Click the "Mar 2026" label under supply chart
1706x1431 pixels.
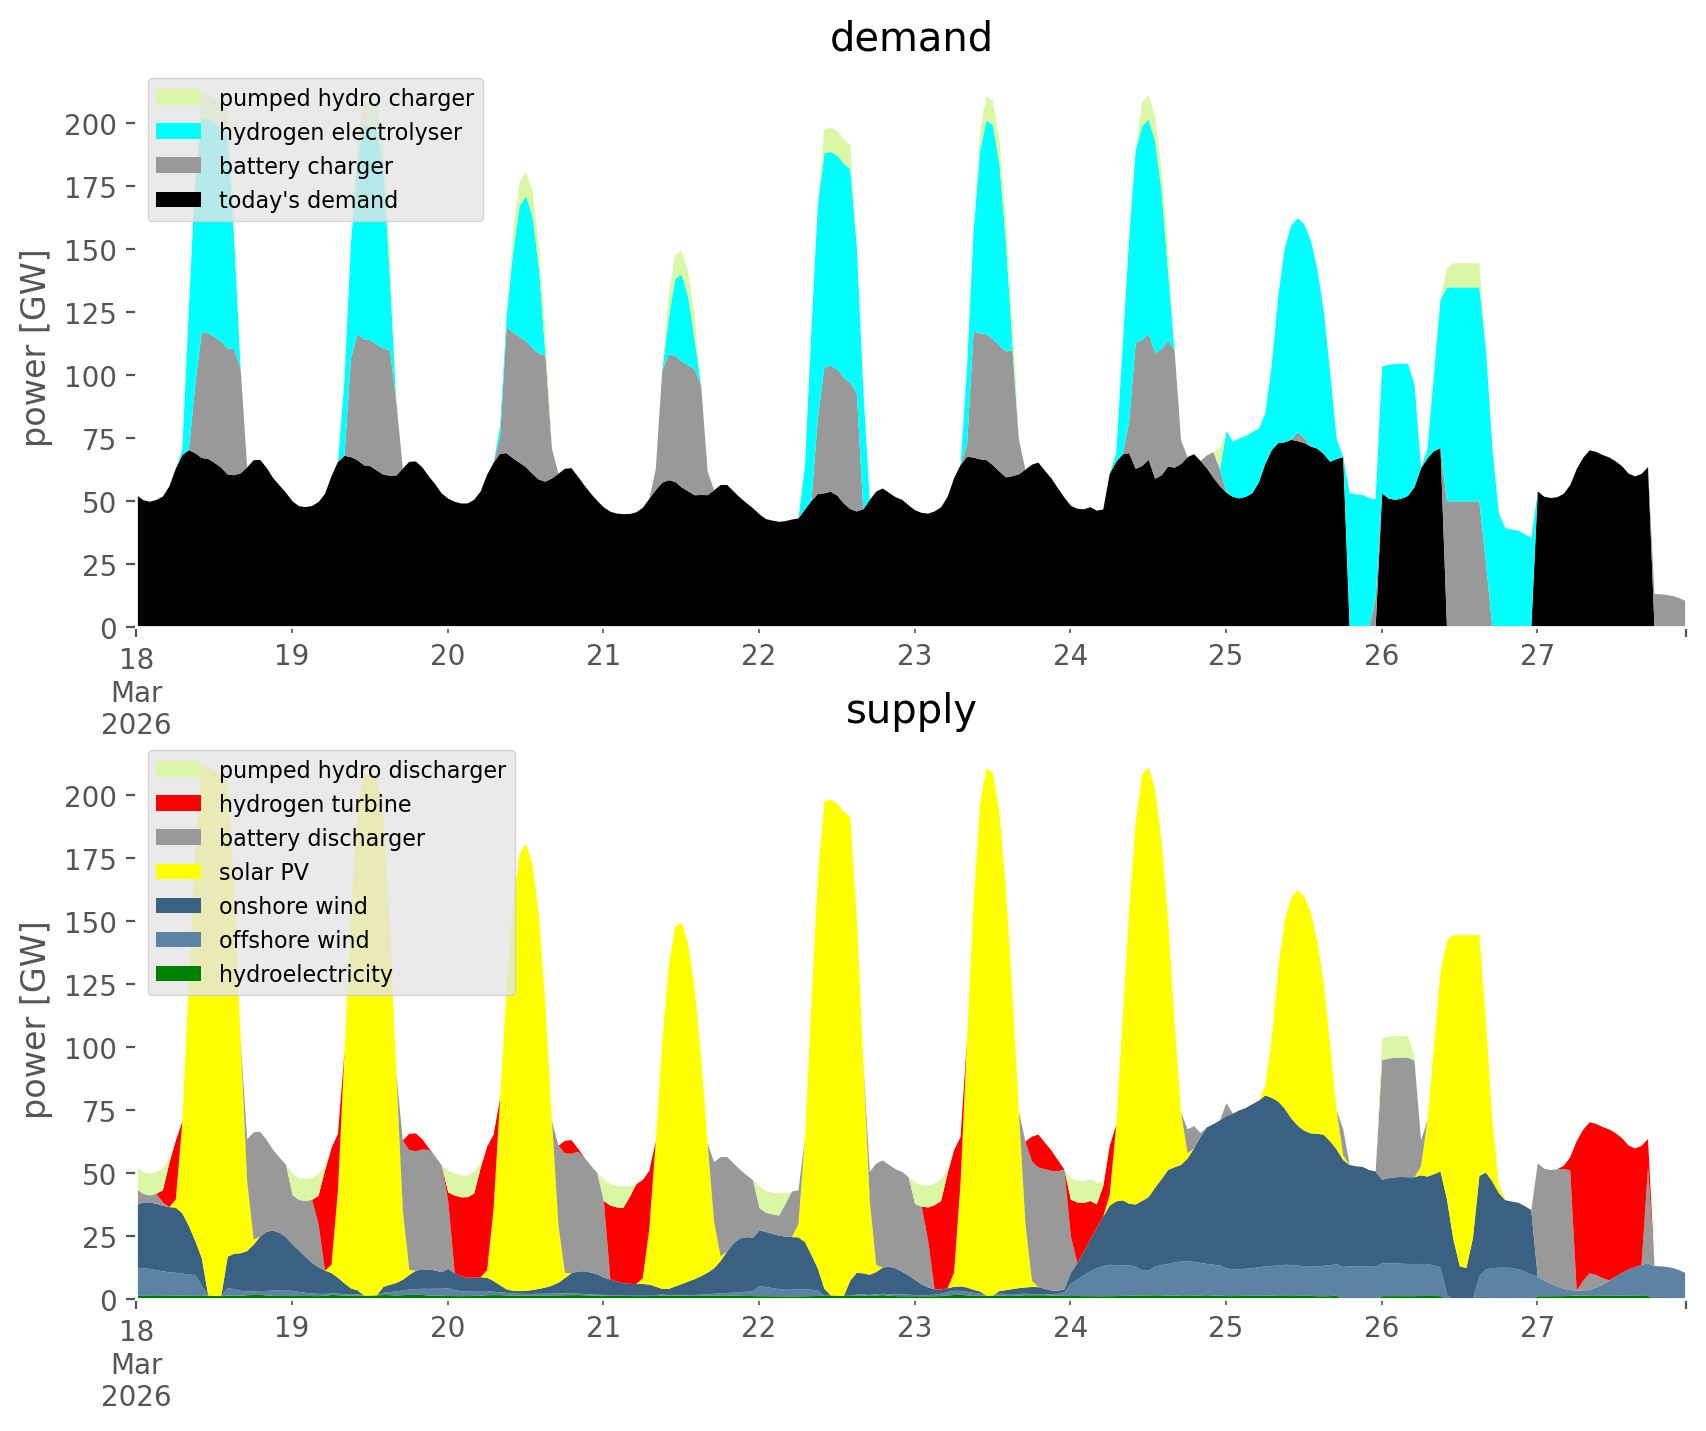(136, 1380)
